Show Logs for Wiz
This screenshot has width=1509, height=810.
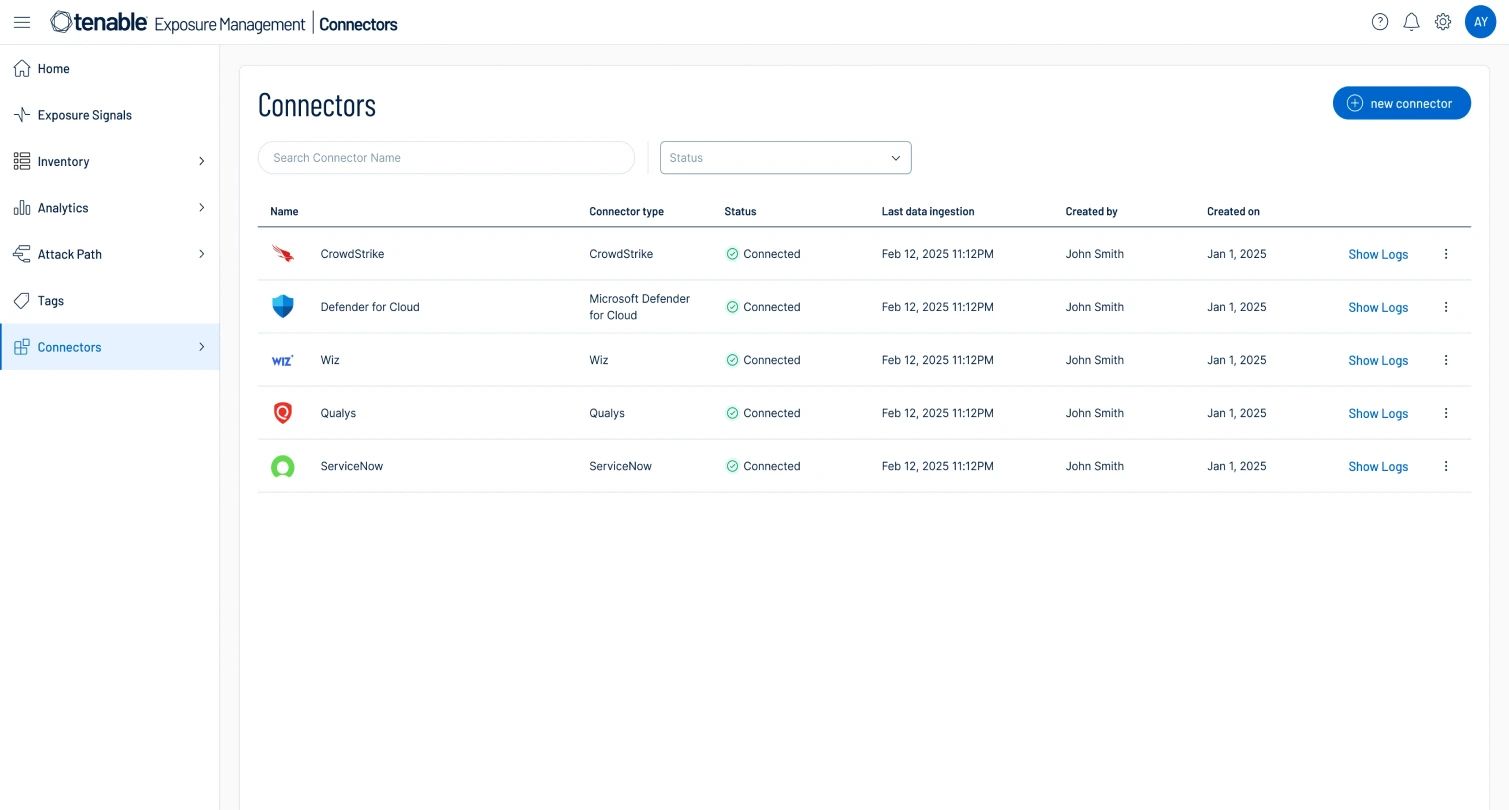coord(1378,360)
